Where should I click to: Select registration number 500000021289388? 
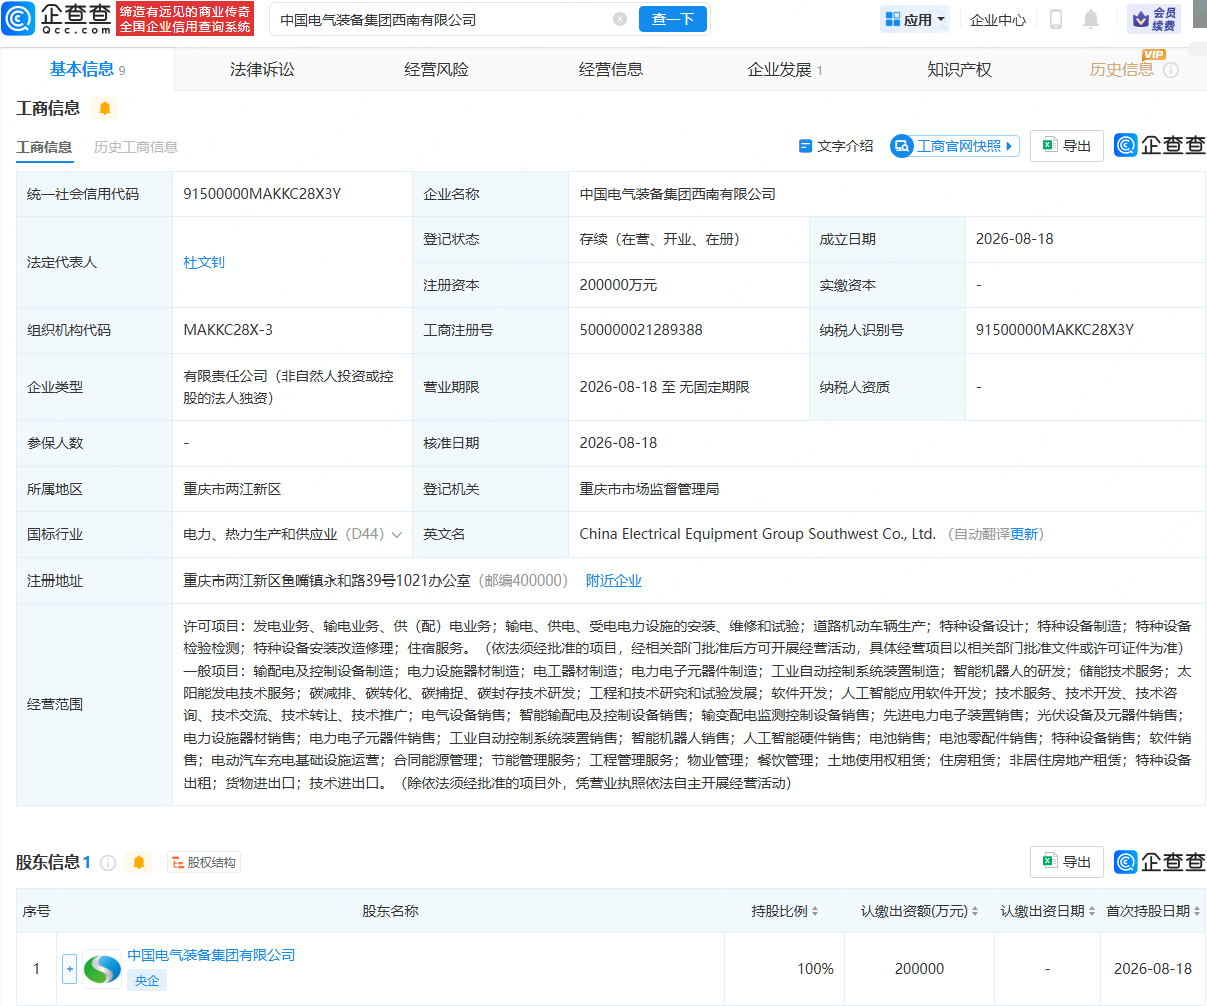pyautogui.click(x=641, y=330)
